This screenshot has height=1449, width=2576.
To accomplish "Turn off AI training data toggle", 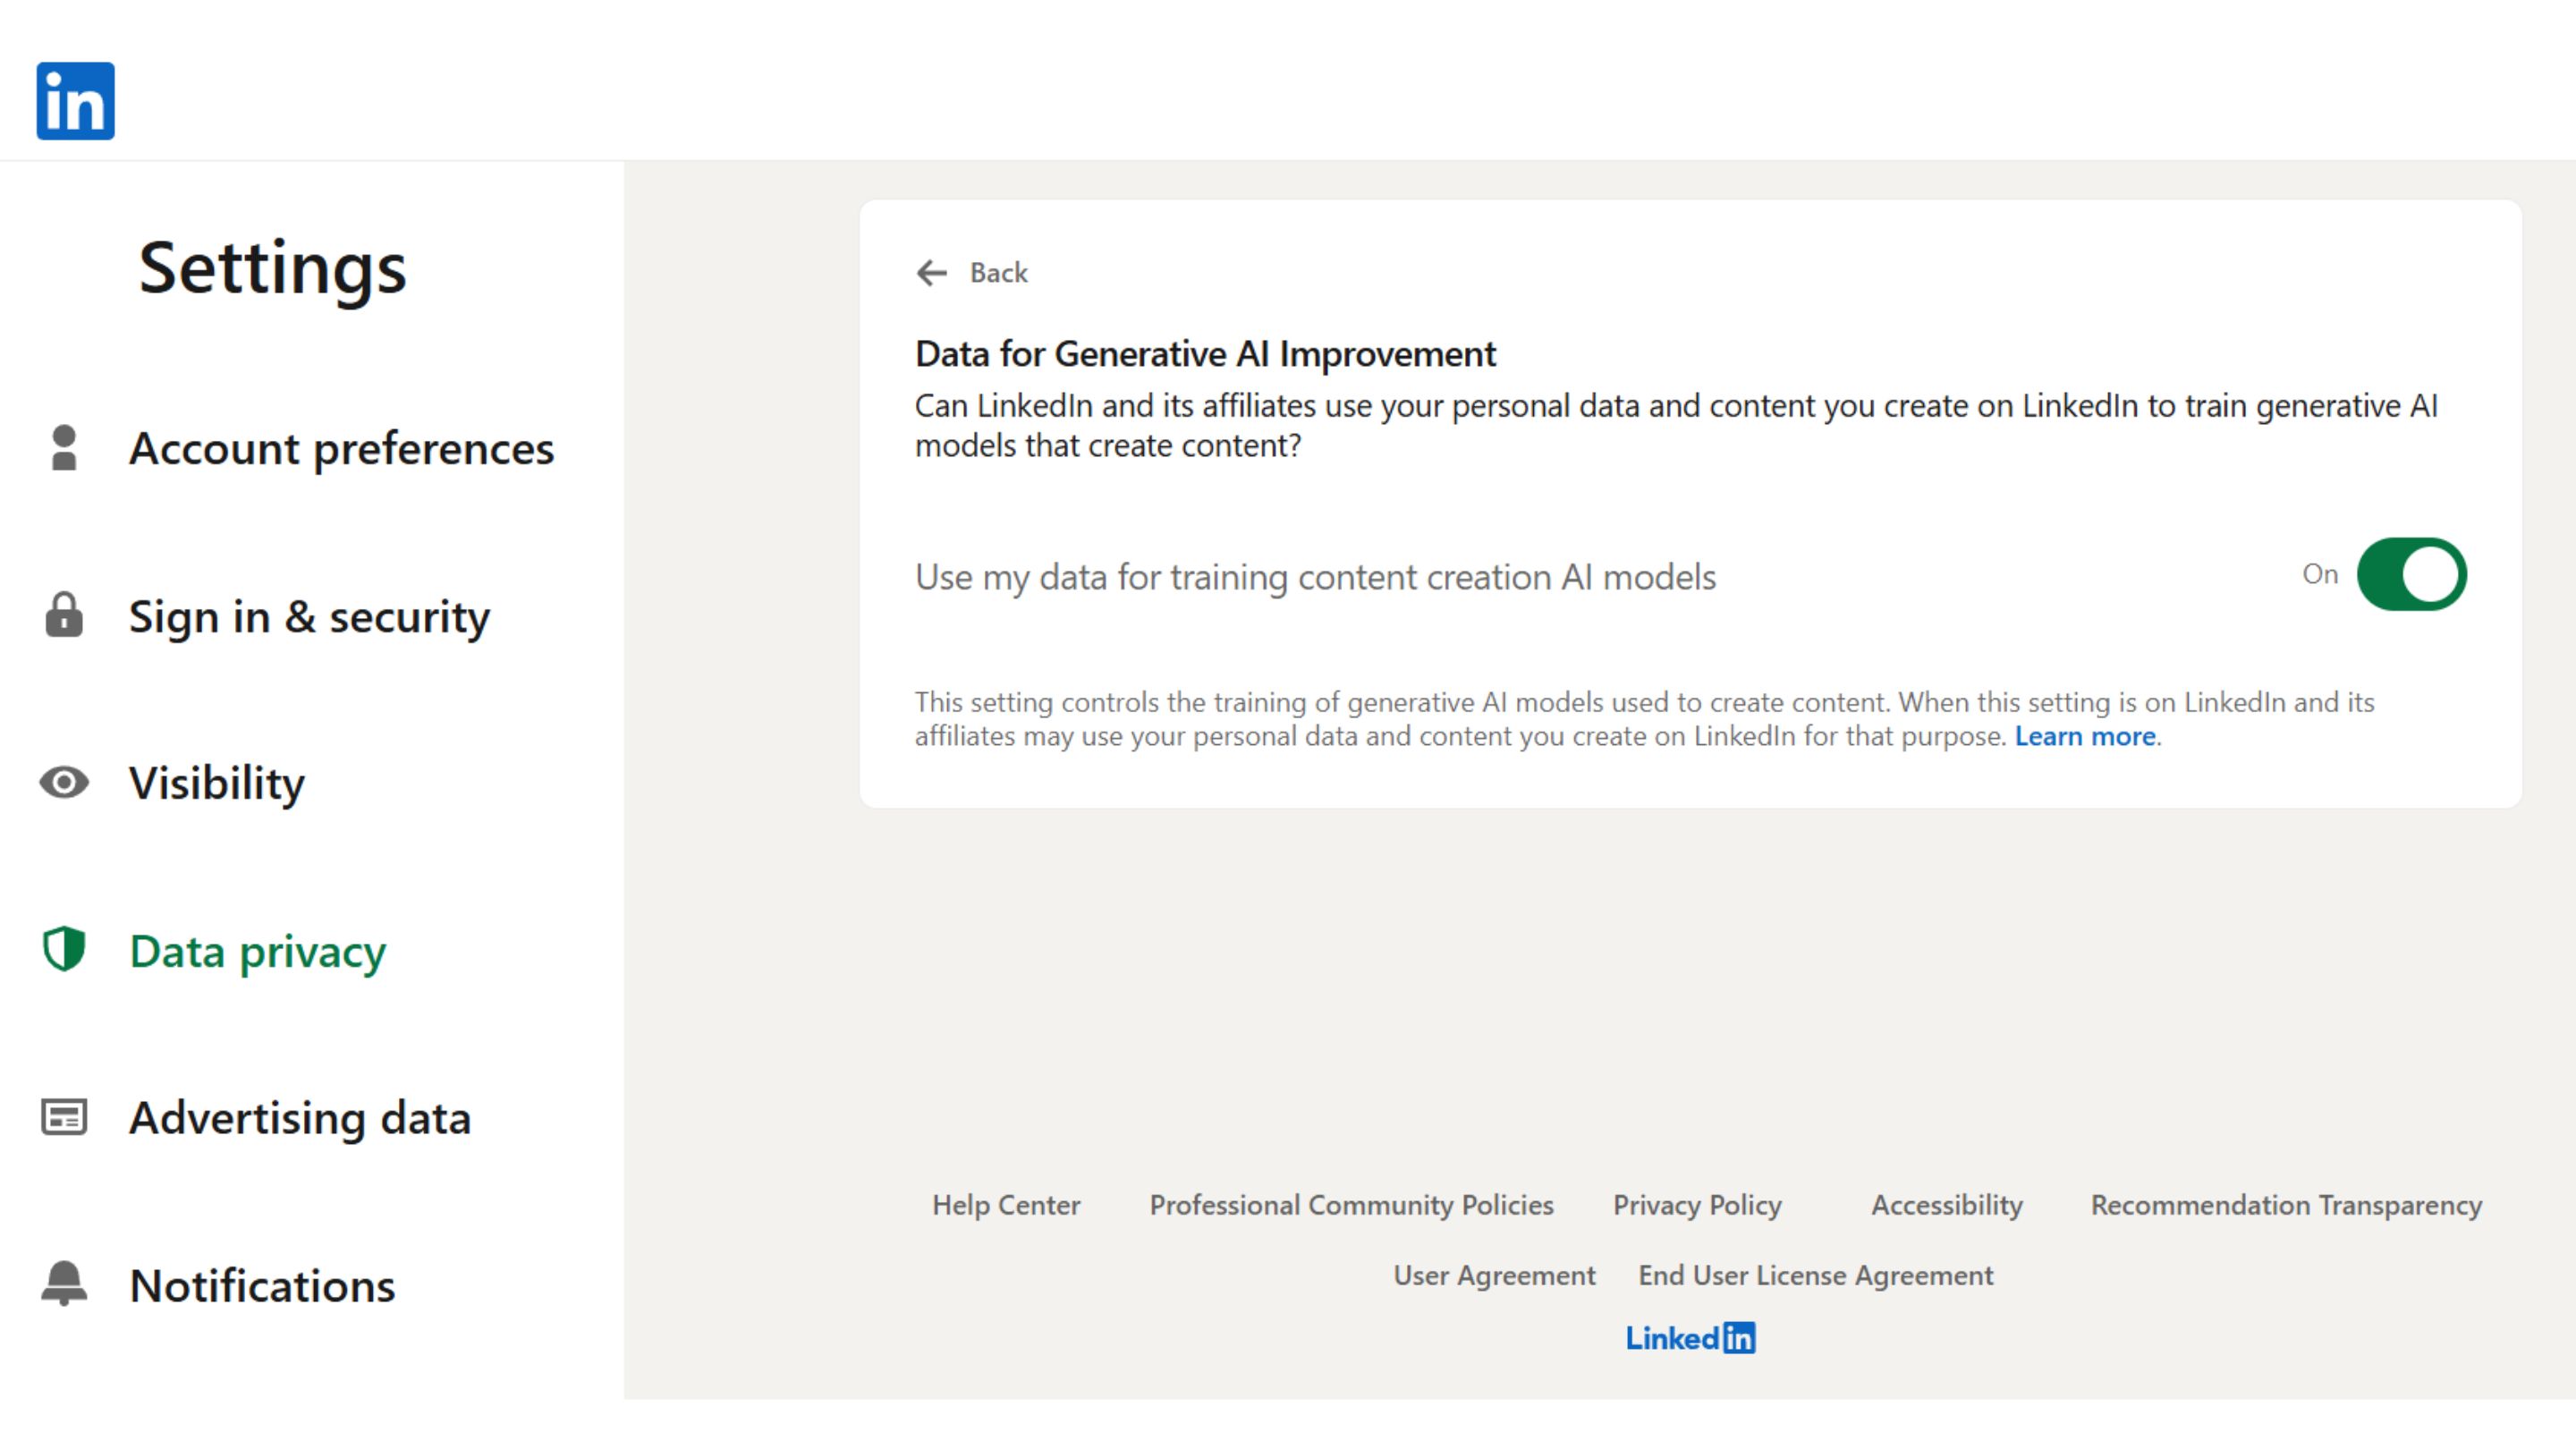I will (x=2411, y=575).
